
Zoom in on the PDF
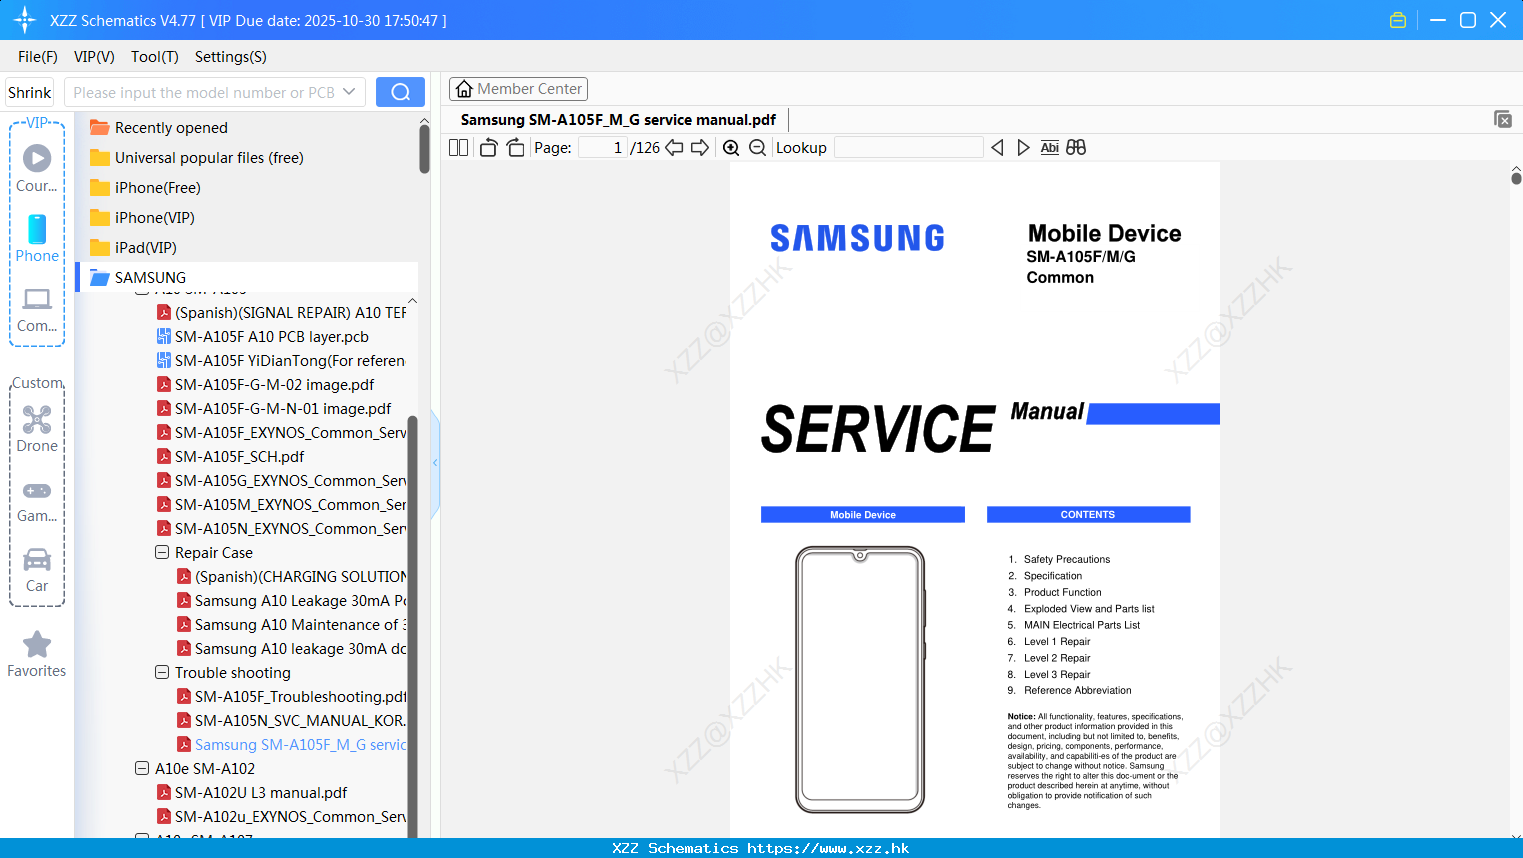tap(731, 147)
